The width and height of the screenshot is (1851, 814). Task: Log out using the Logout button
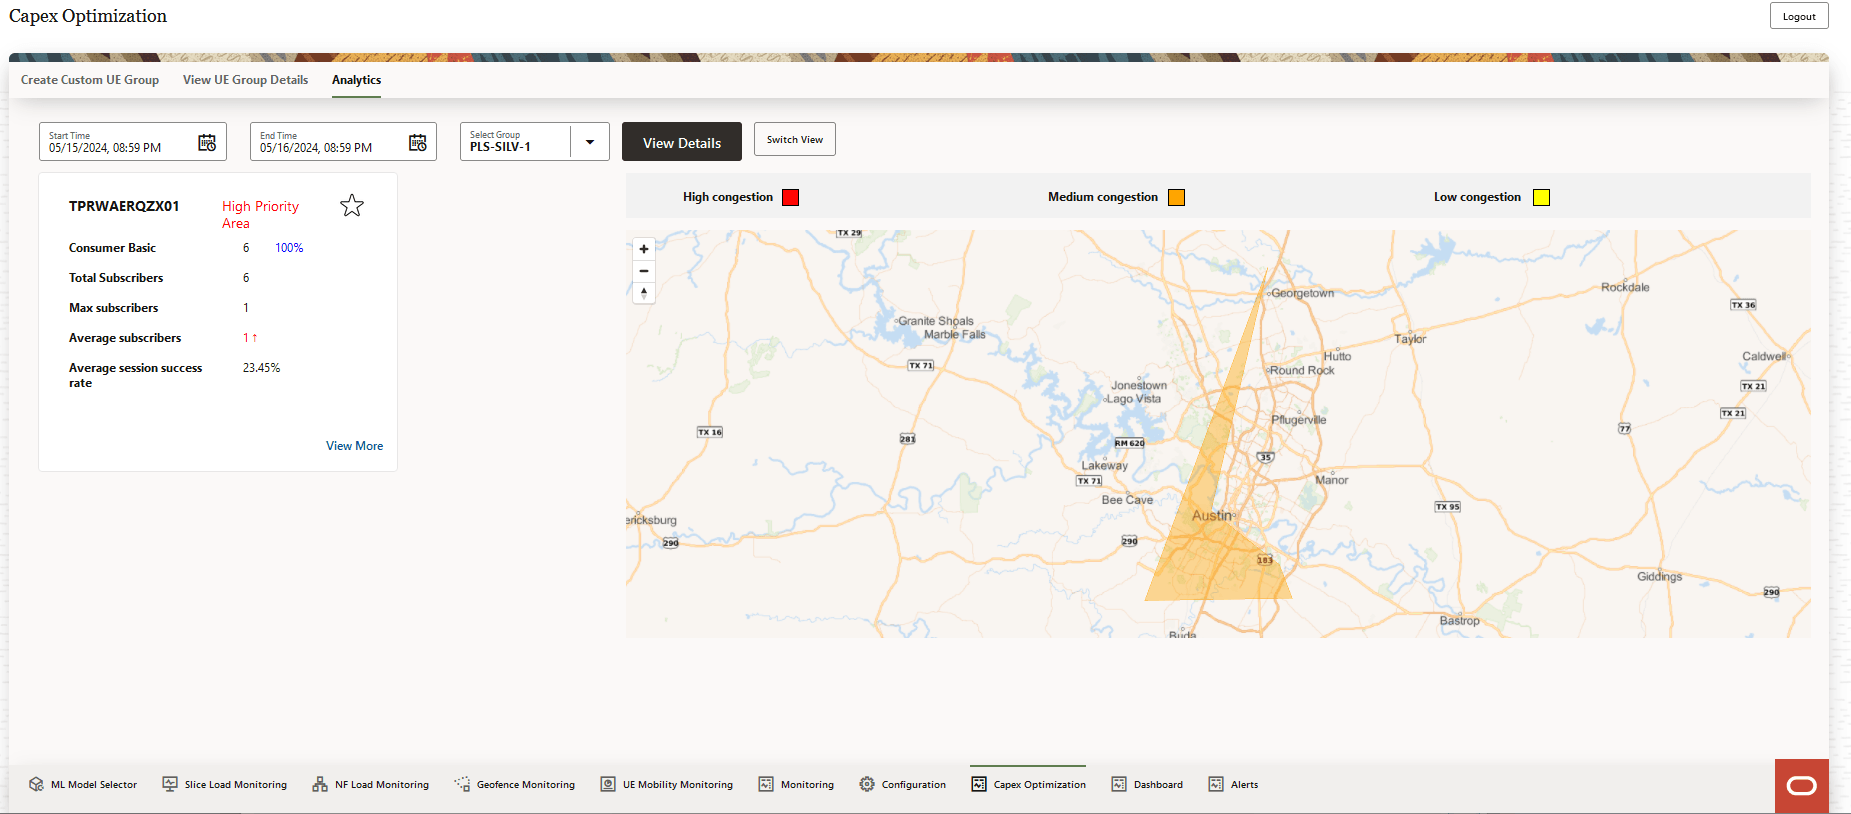click(x=1799, y=16)
